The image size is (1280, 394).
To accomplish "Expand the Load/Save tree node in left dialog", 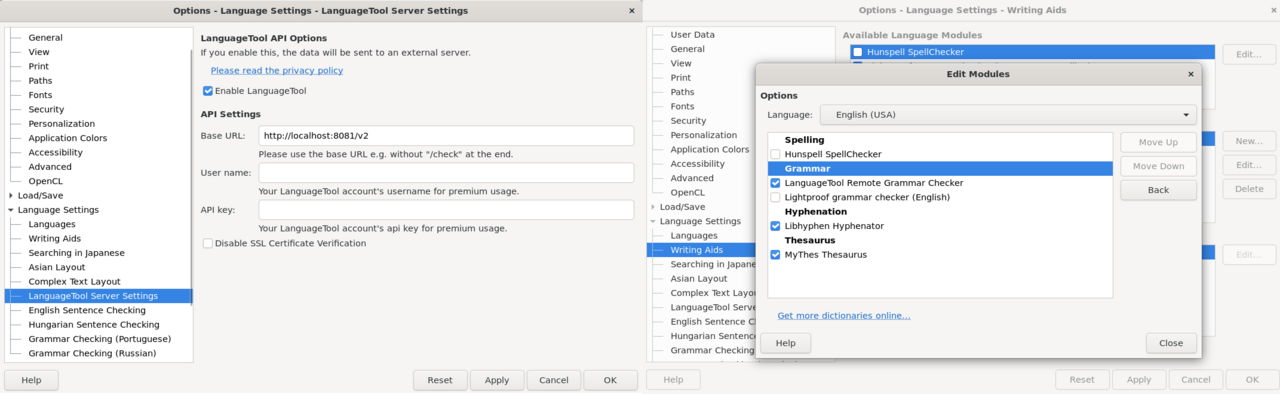I will [x=11, y=196].
